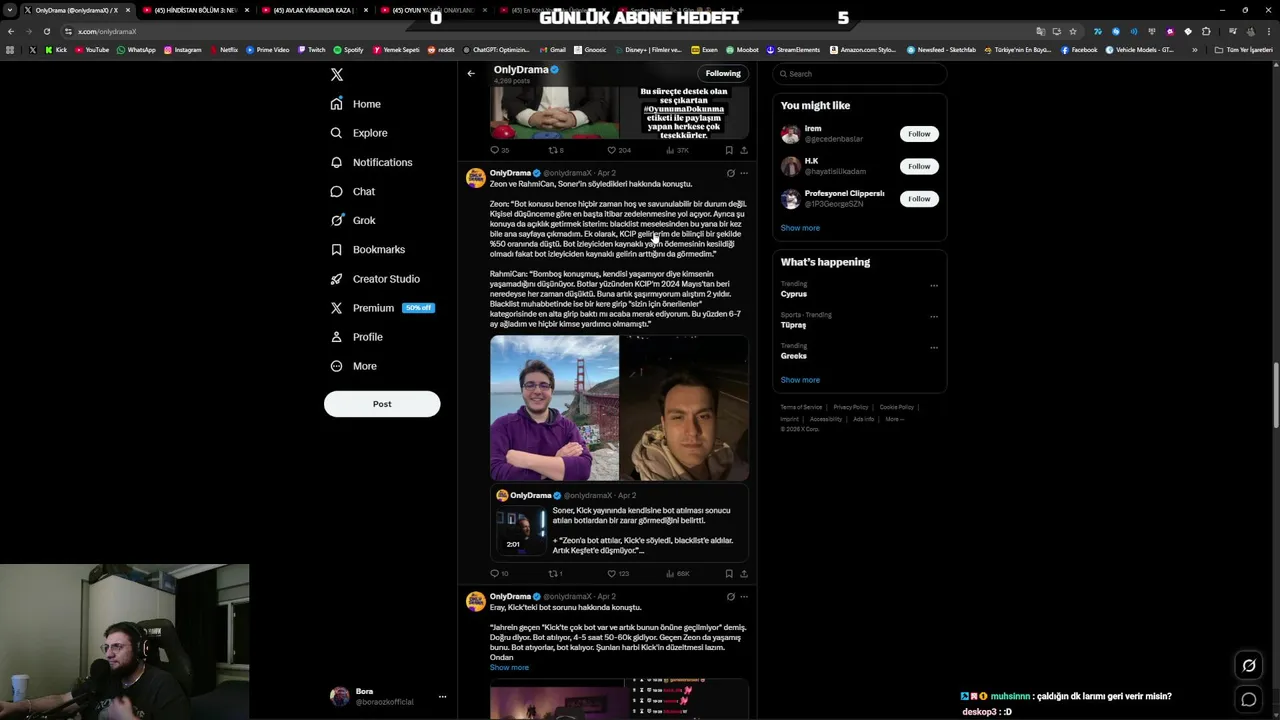The width and height of the screenshot is (1280, 720).
Task: Open the Cookie Policy footer link
Action: click(896, 407)
